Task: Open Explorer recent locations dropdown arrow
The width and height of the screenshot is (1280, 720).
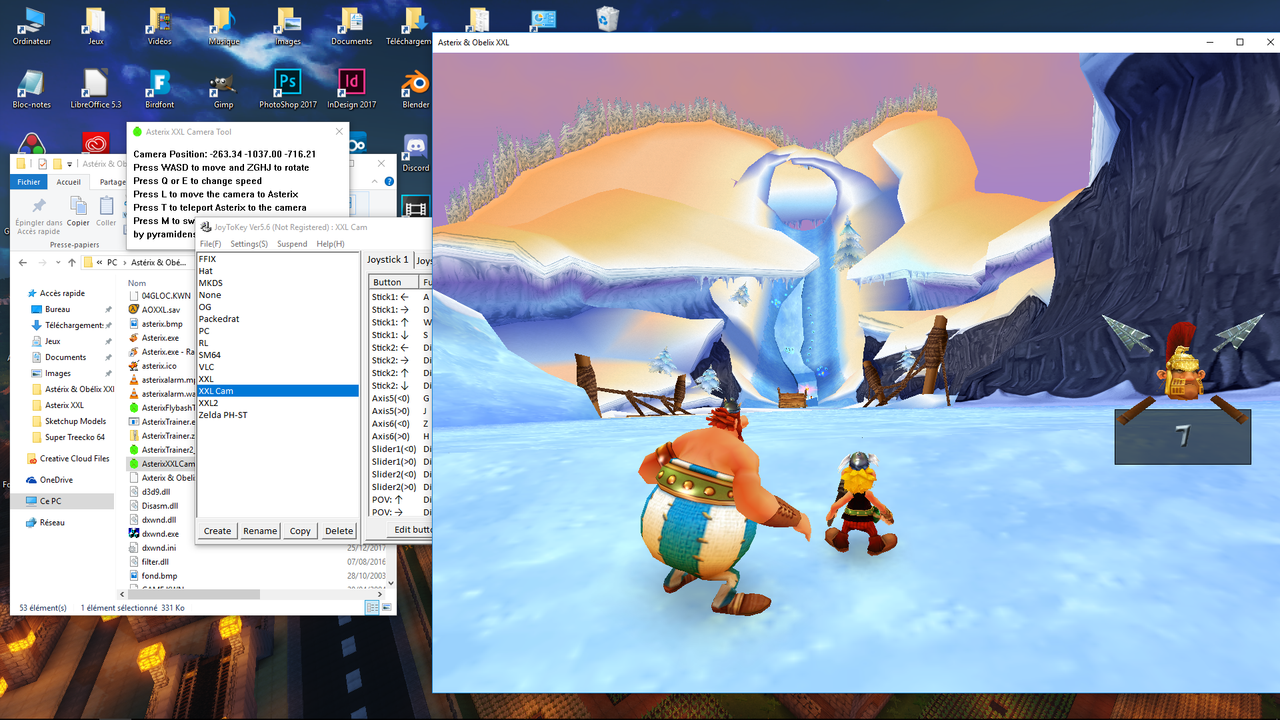Action: (x=57, y=262)
